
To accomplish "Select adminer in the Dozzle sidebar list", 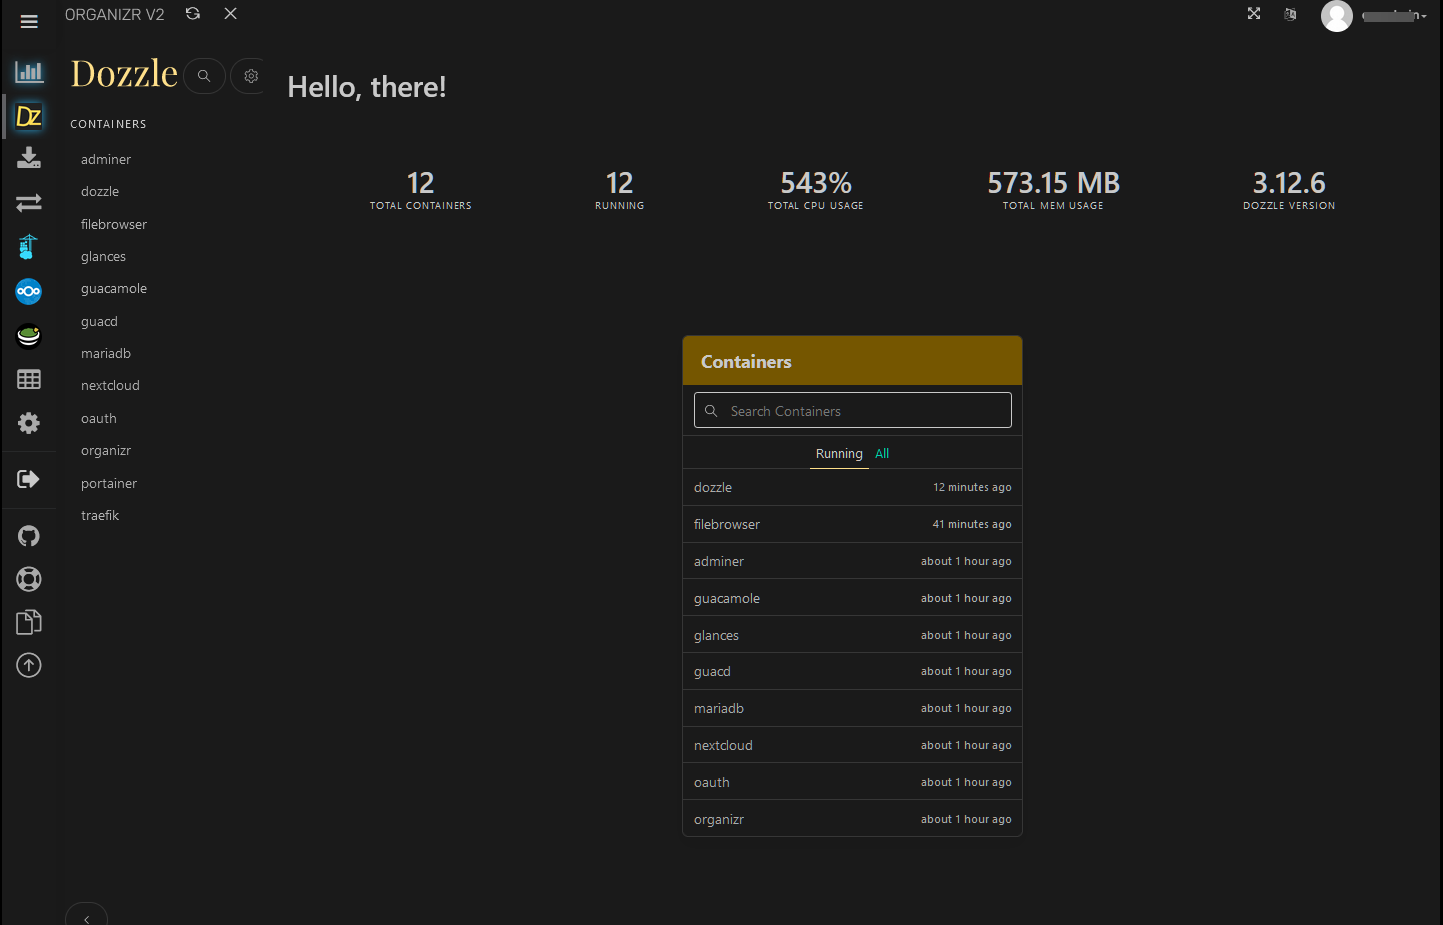I will [x=106, y=160].
